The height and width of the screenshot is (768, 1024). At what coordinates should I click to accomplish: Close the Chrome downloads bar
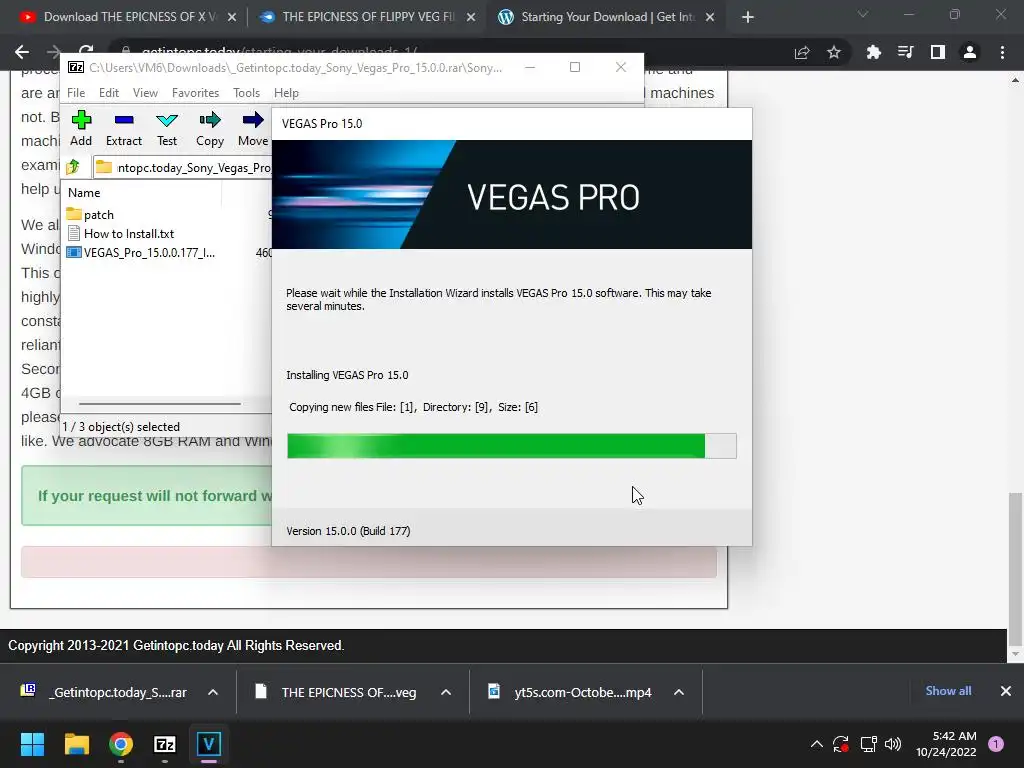point(1006,691)
